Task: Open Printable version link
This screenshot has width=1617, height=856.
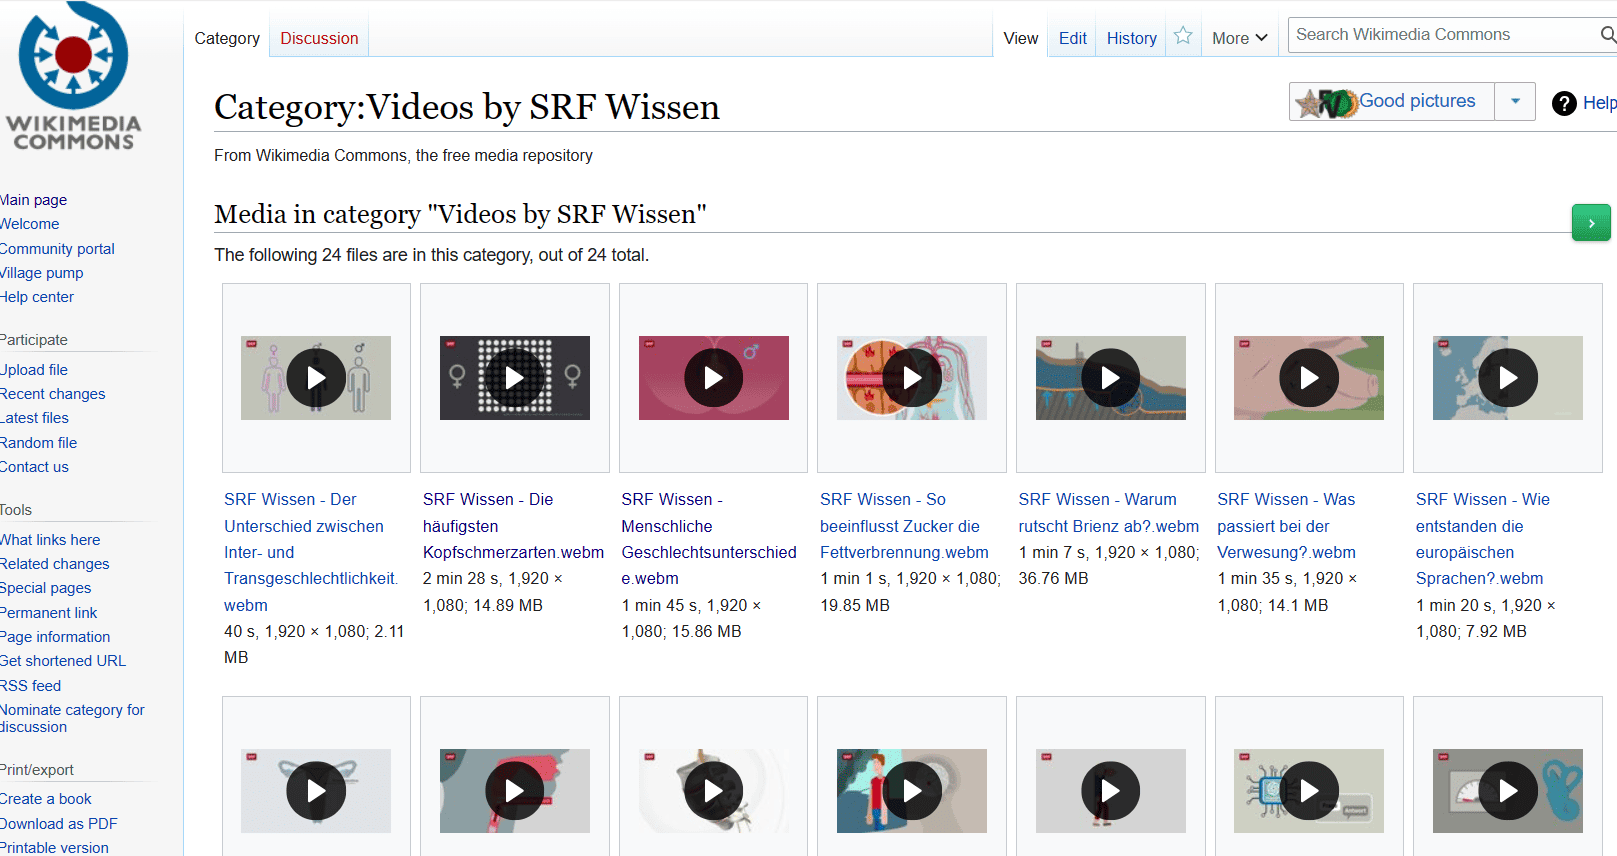Action: tap(54, 848)
